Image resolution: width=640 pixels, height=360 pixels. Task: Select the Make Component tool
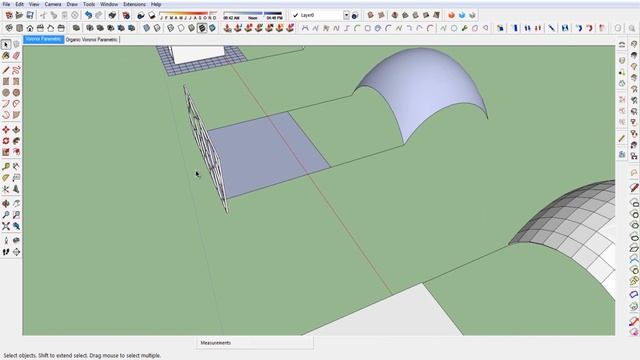tap(16, 44)
